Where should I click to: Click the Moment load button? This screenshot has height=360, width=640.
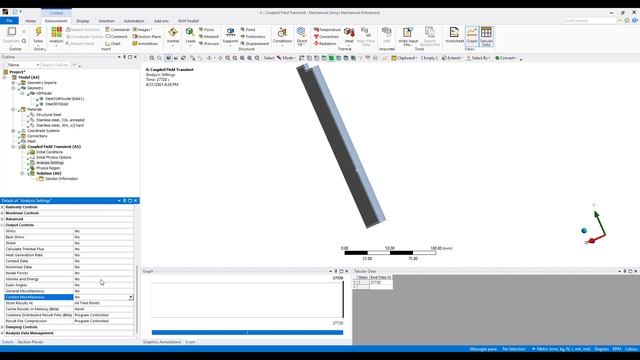coord(209,36)
